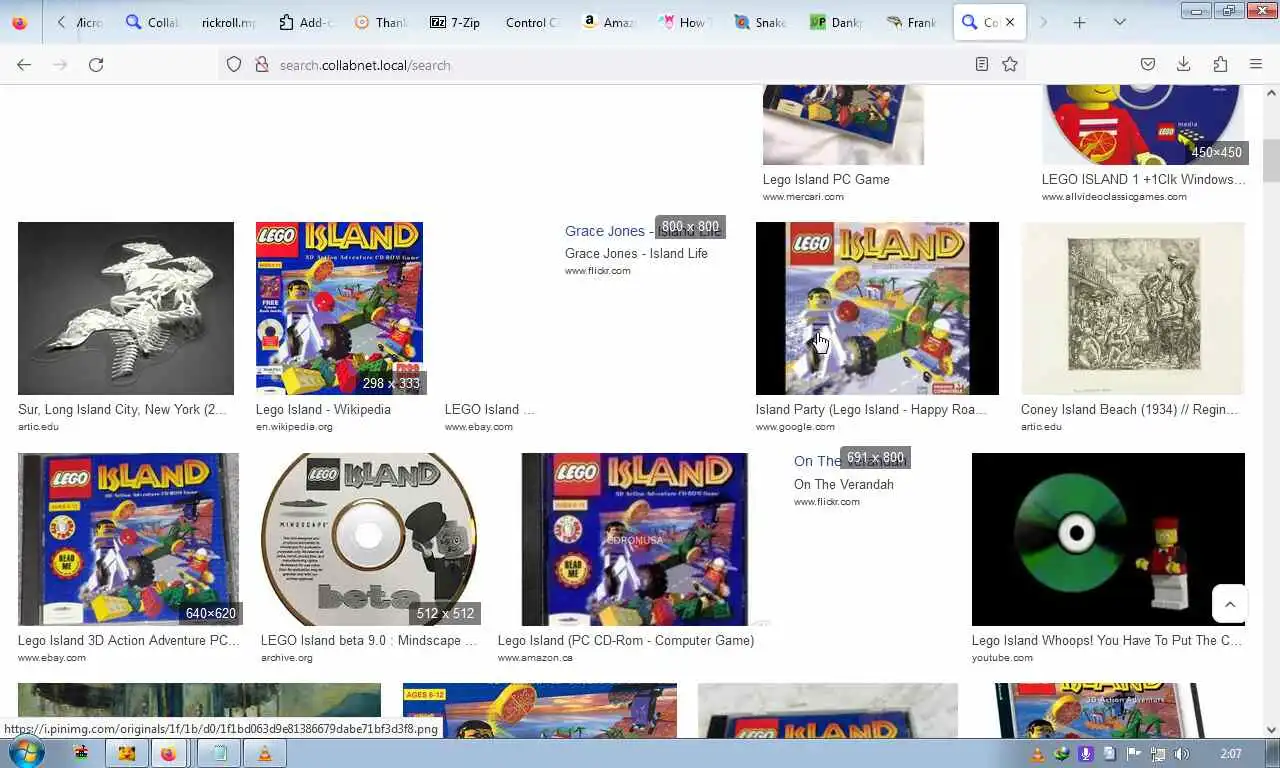The width and height of the screenshot is (1280, 768).
Task: Click the search.collabnet.local address bar
Action: coord(620,65)
